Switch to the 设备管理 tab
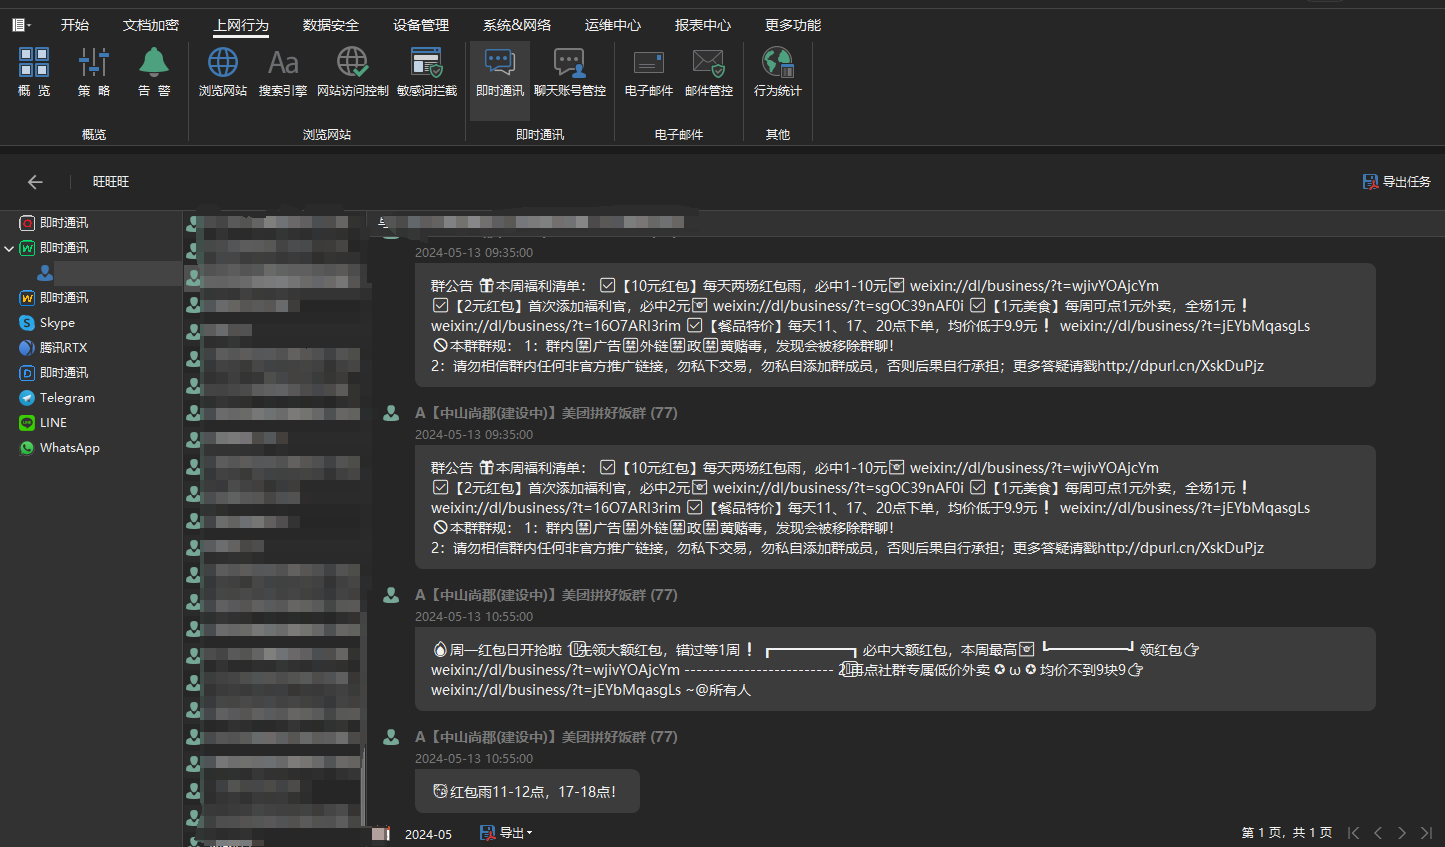The width and height of the screenshot is (1445, 847). tap(421, 25)
